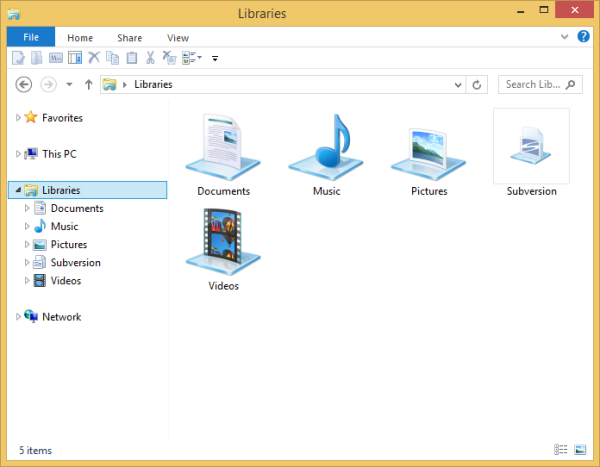Viewport: 600px width, 467px height.
Task: Expand Subversion node in navigation tree
Action: [x=27, y=262]
